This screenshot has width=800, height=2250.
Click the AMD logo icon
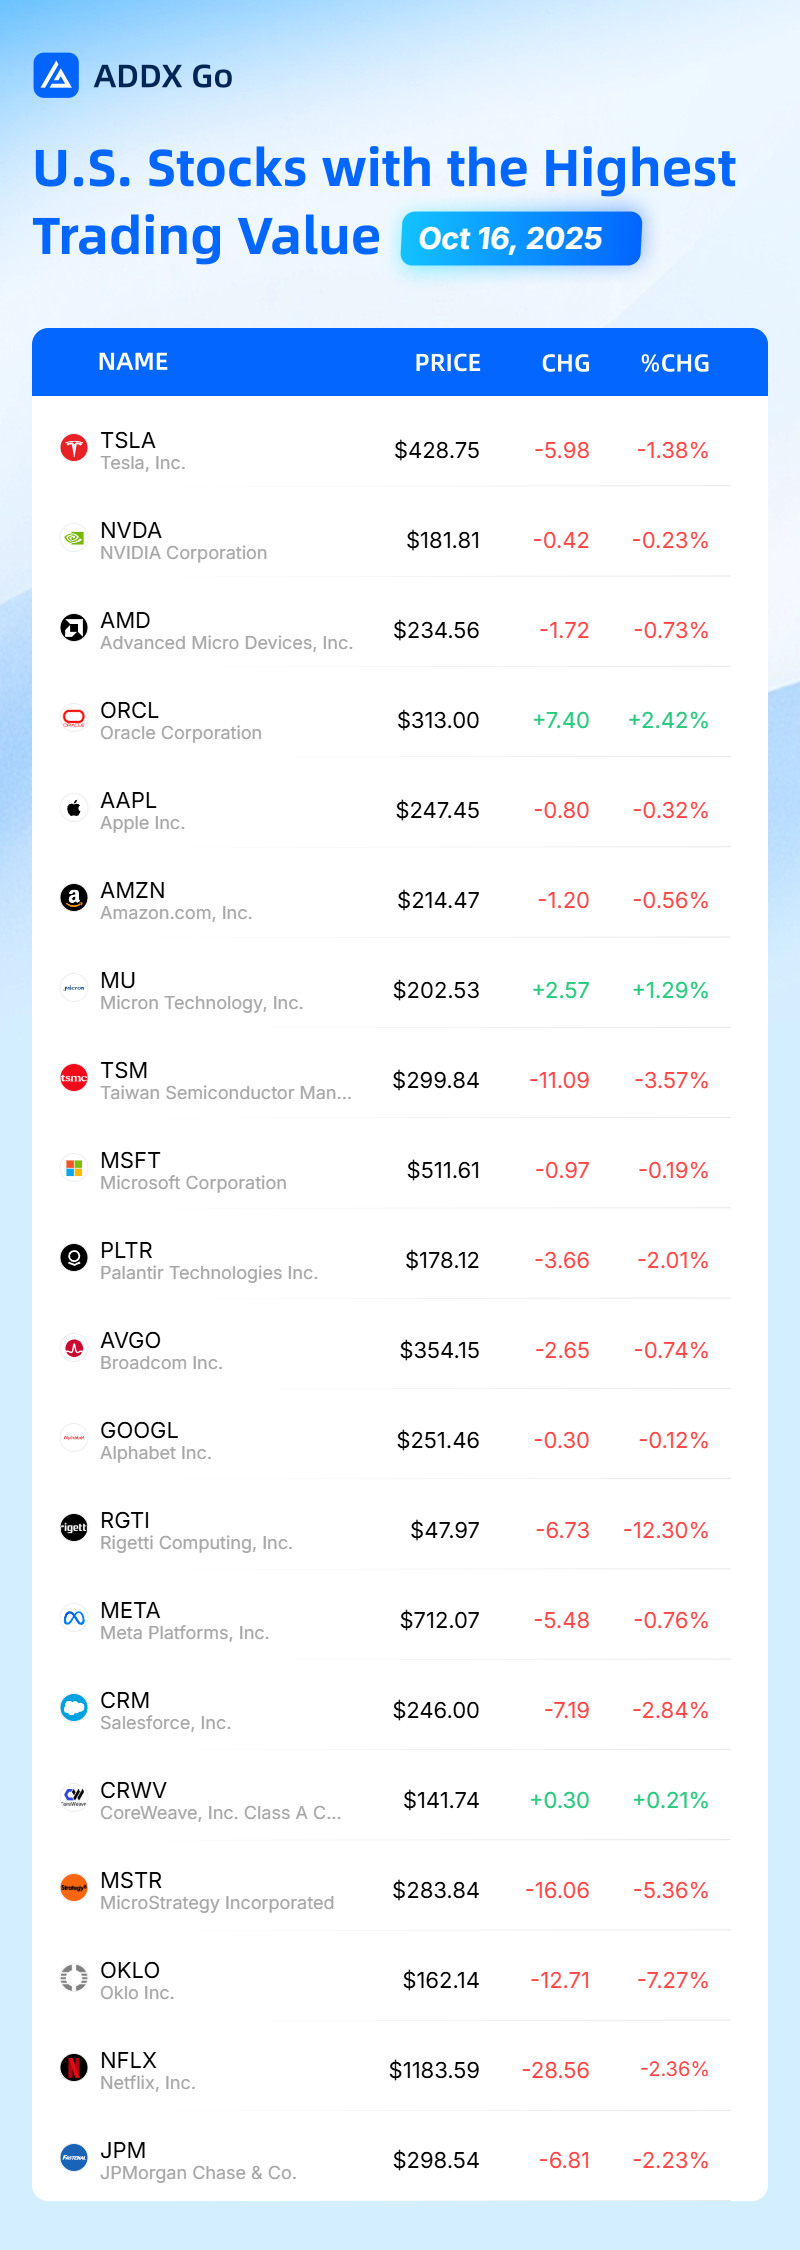pos(74,628)
